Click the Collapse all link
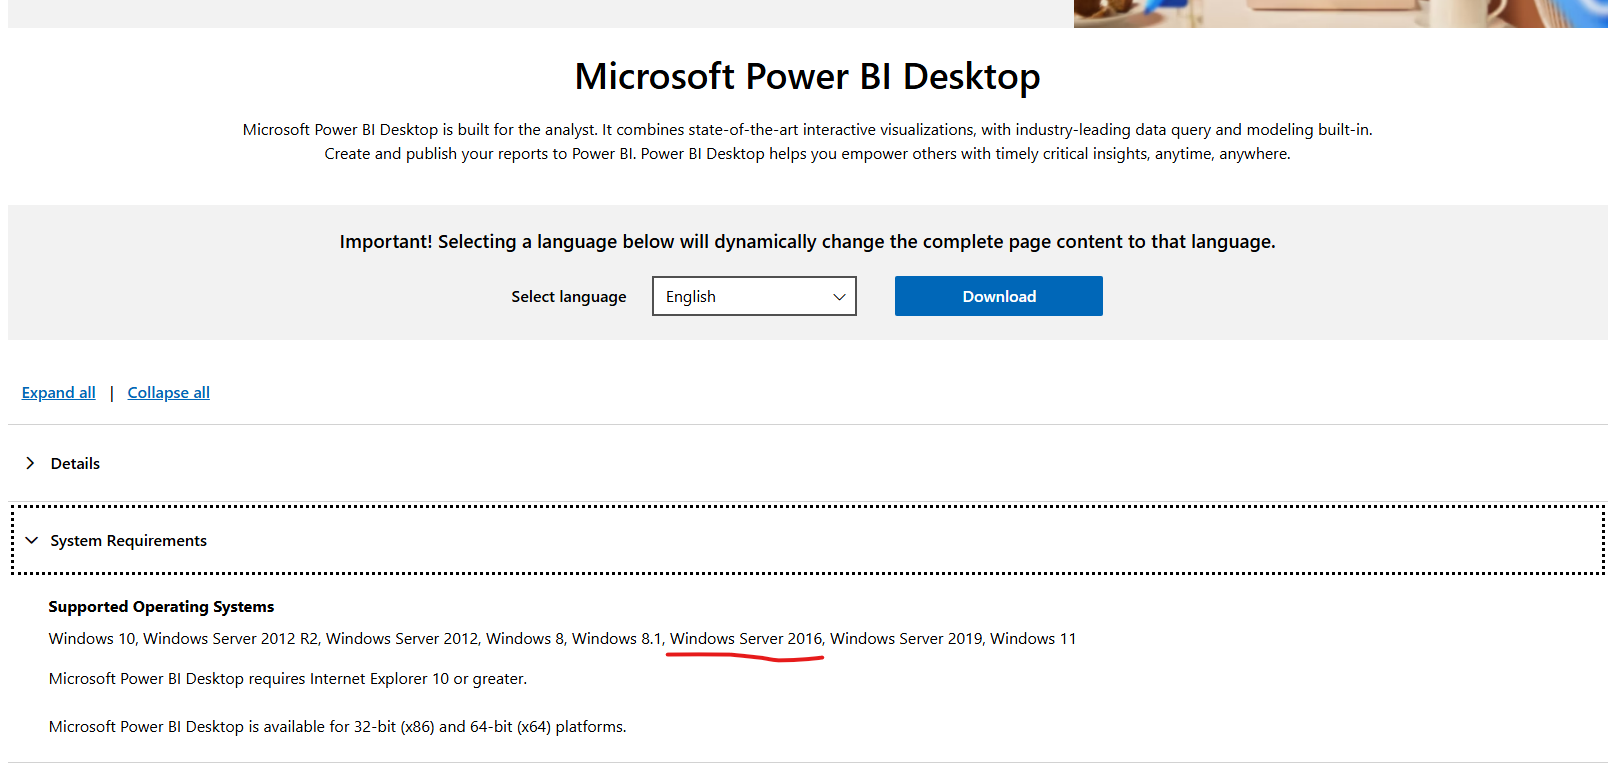The height and width of the screenshot is (774, 1621). coord(169,393)
